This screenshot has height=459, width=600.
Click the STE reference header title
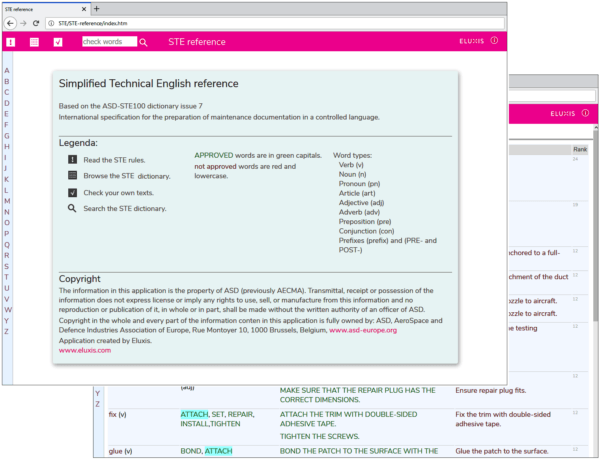coord(197,42)
